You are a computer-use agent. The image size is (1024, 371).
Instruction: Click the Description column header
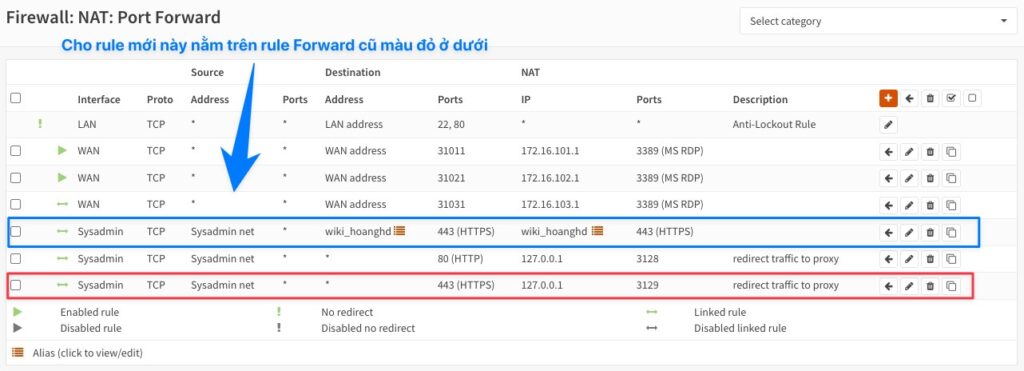[760, 100]
